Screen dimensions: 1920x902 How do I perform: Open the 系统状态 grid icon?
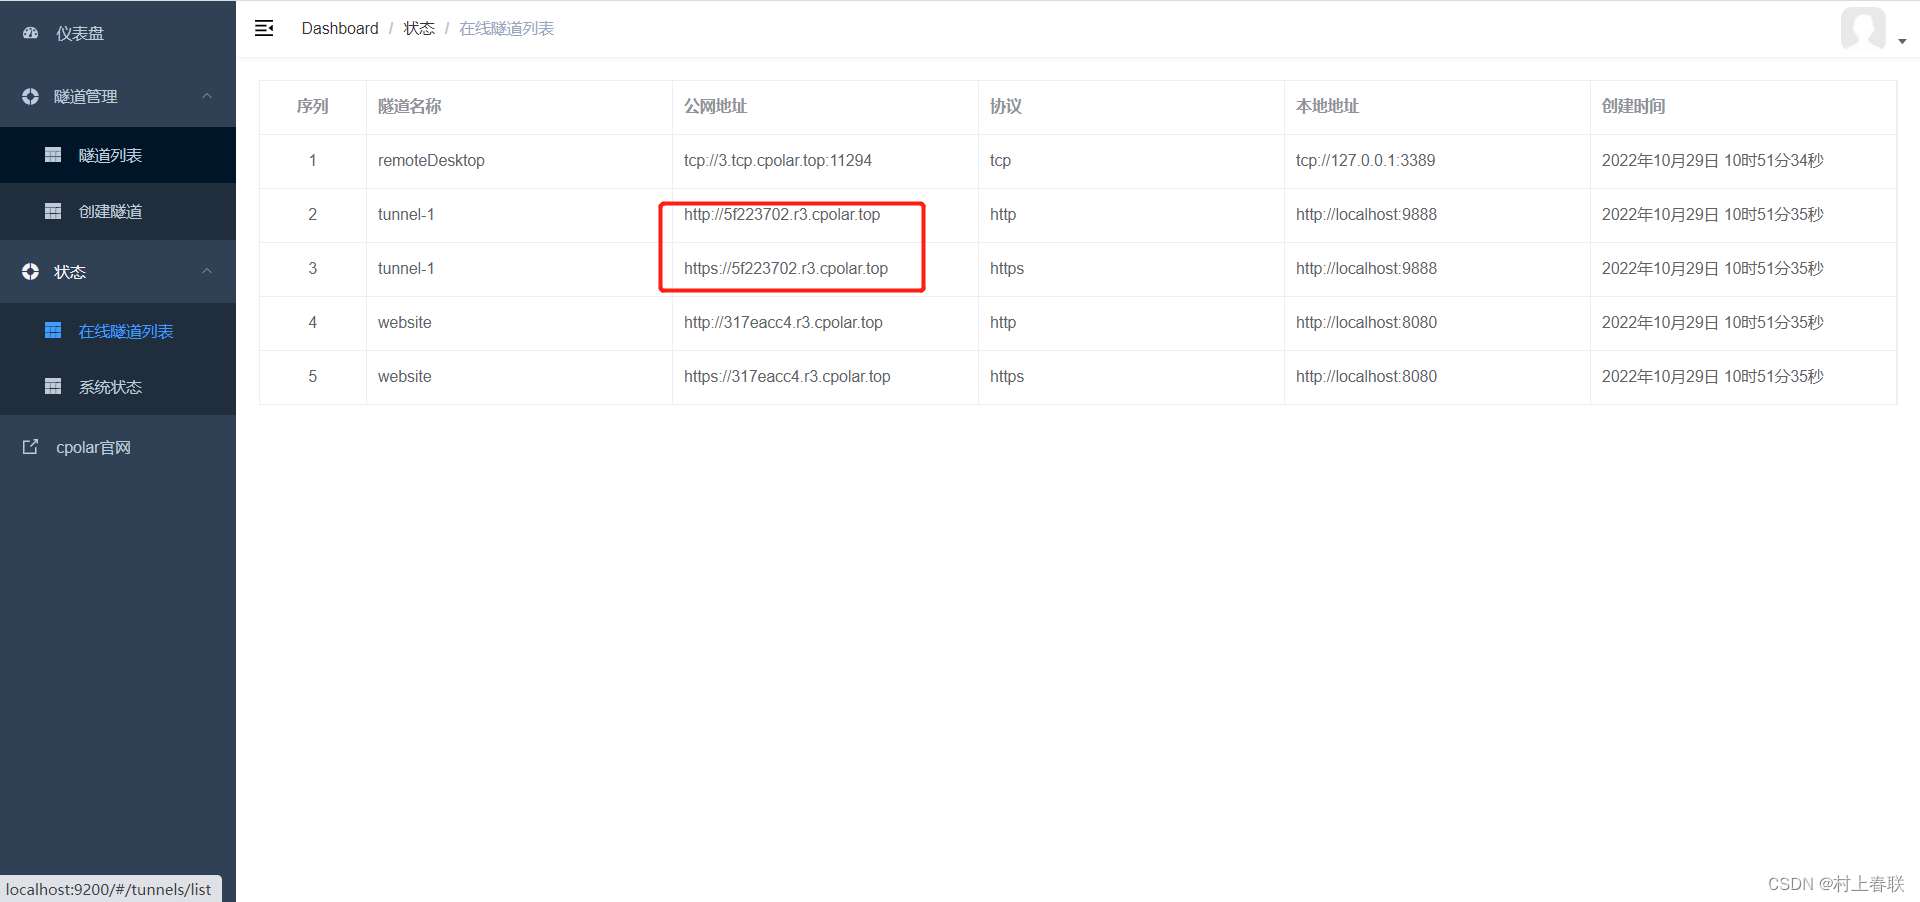[53, 386]
